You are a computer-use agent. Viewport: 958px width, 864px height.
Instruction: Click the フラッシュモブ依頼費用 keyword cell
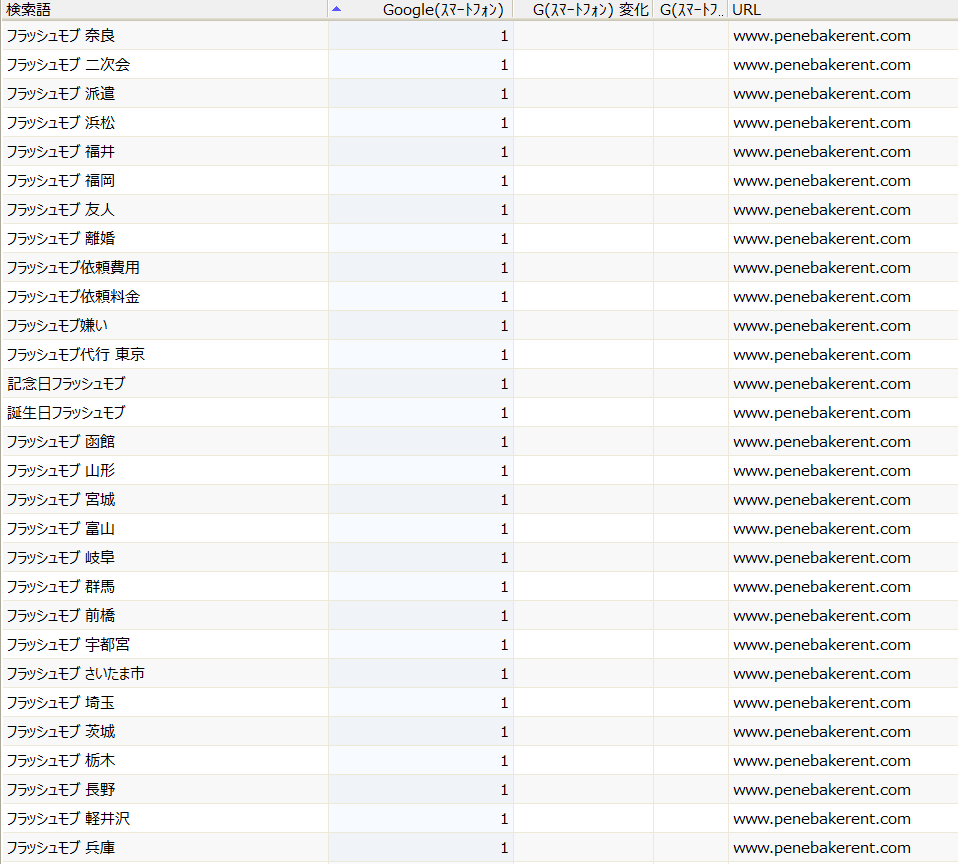pyautogui.click(x=73, y=268)
